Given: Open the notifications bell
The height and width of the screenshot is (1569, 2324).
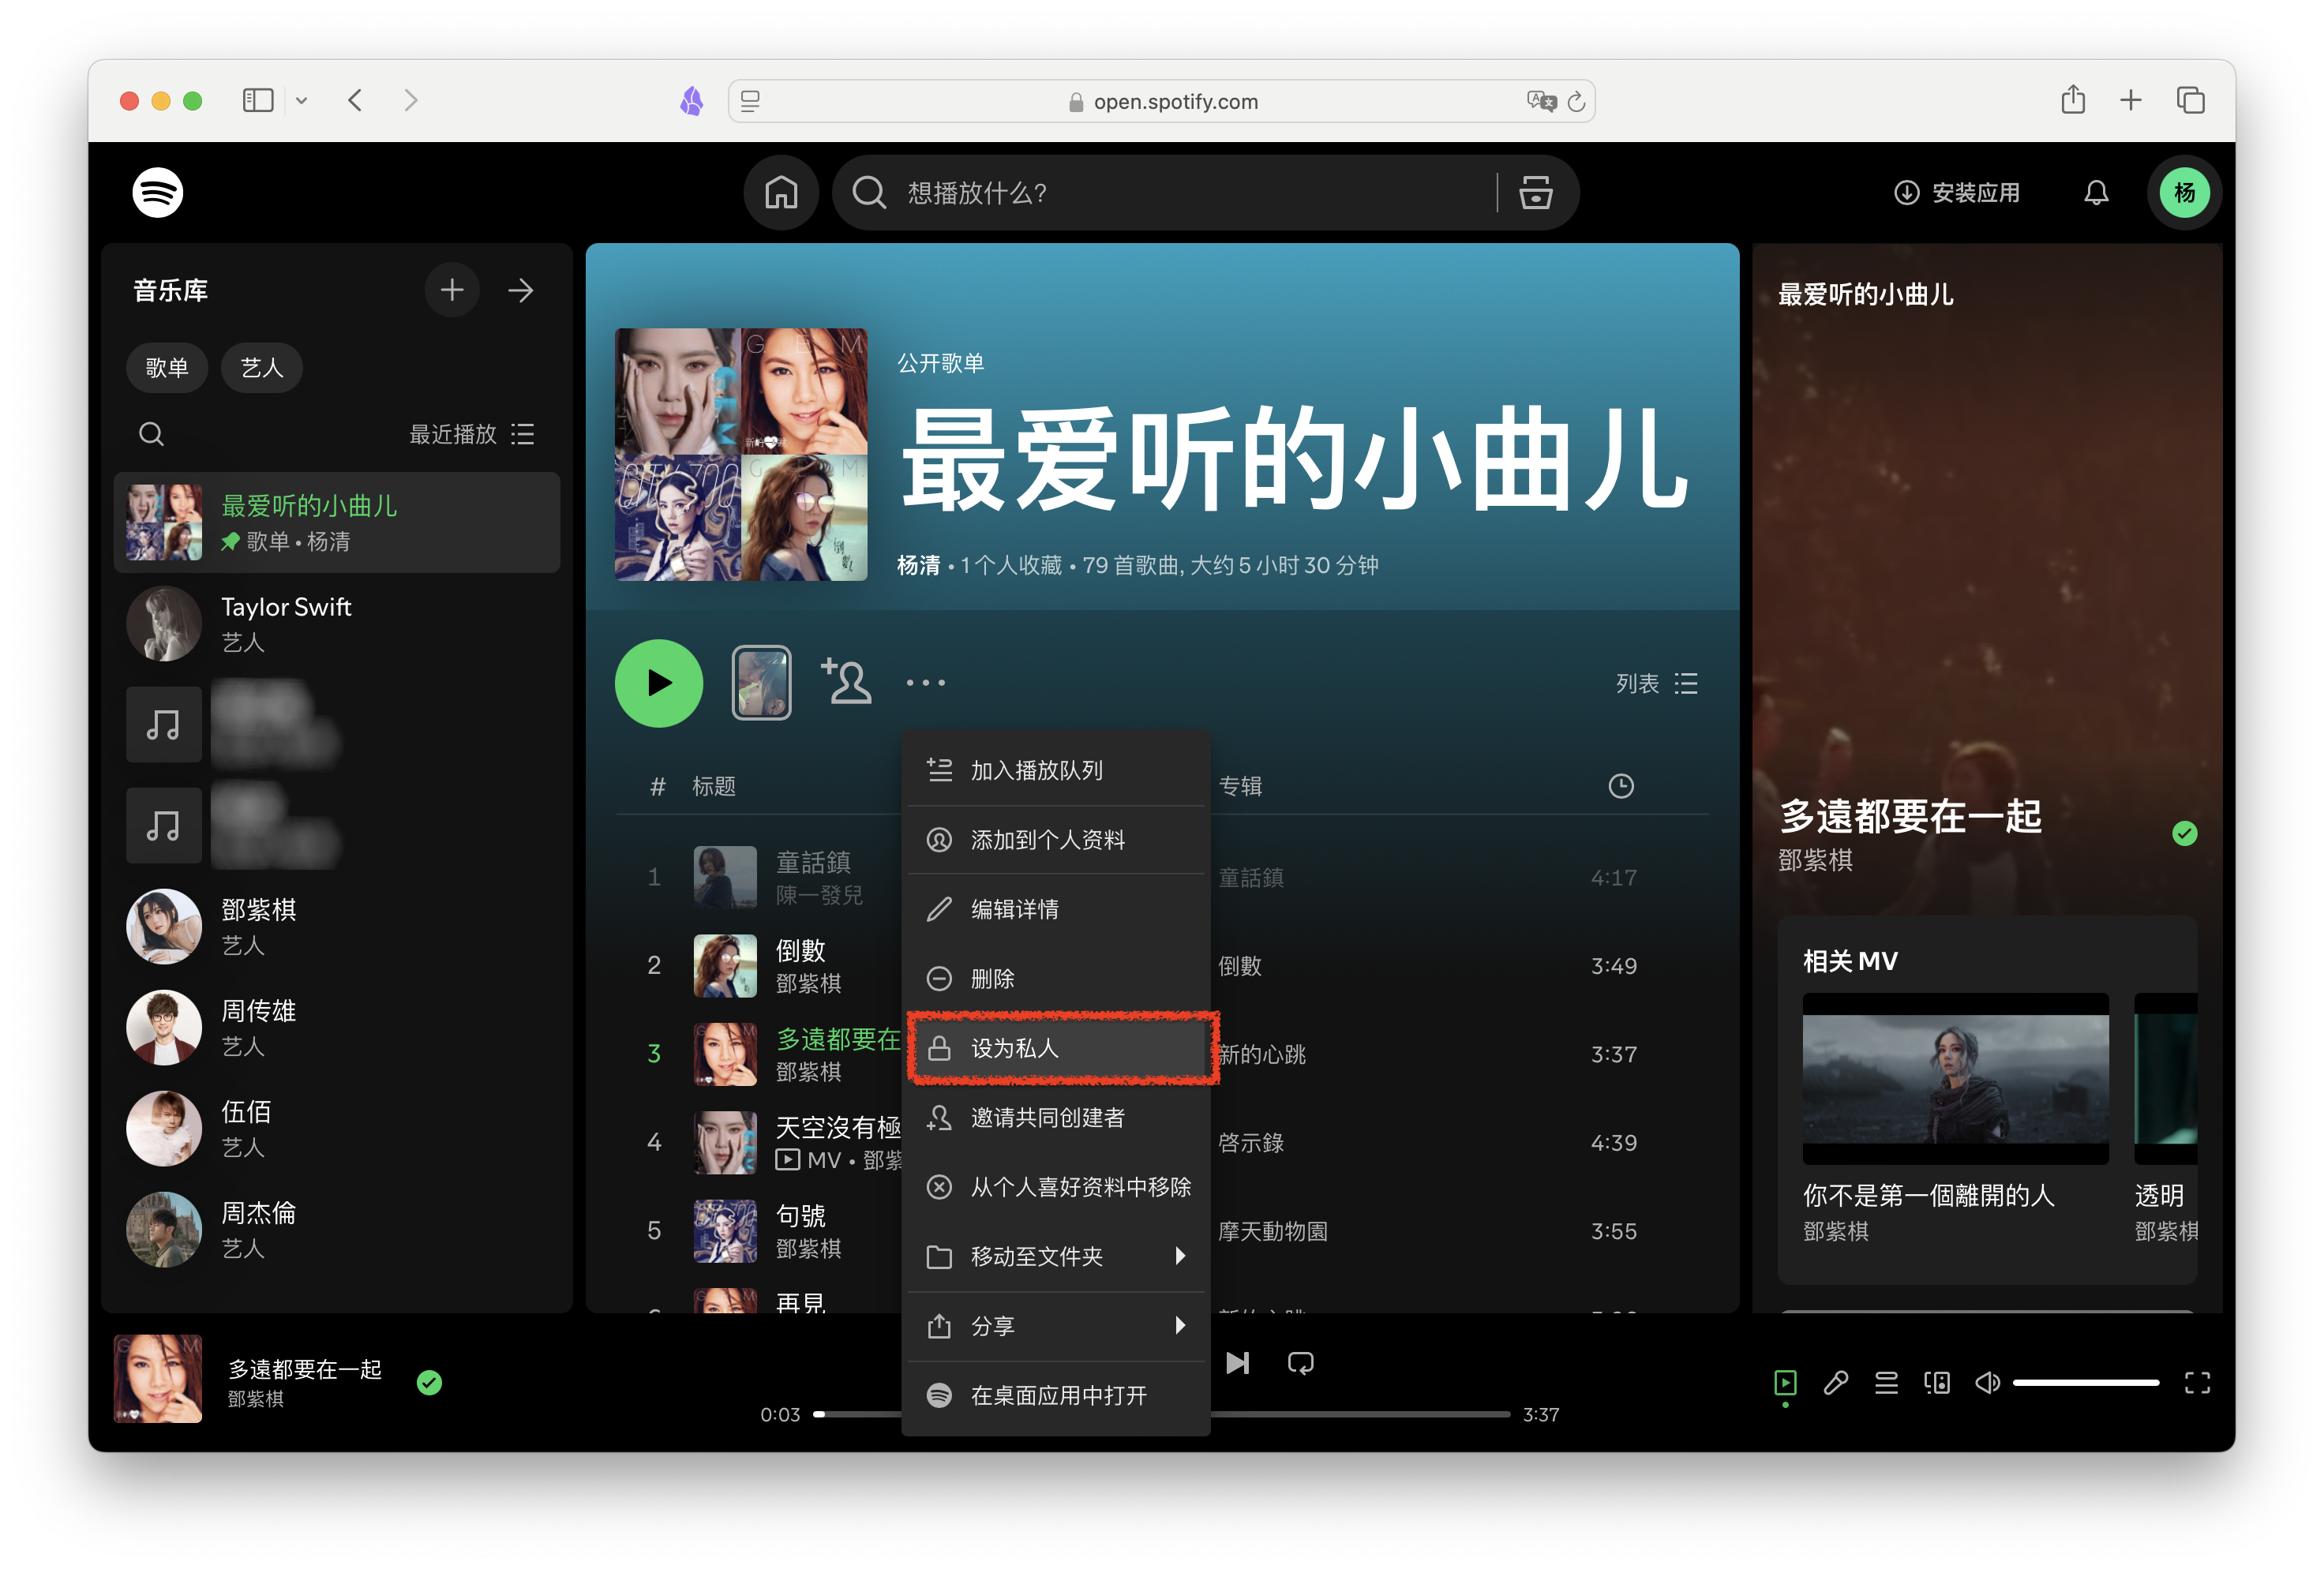Looking at the screenshot, I should (x=2096, y=192).
